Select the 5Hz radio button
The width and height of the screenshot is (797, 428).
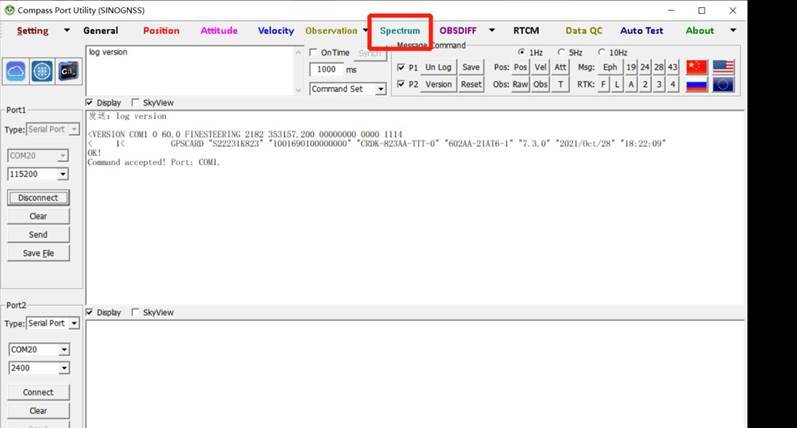[561, 52]
